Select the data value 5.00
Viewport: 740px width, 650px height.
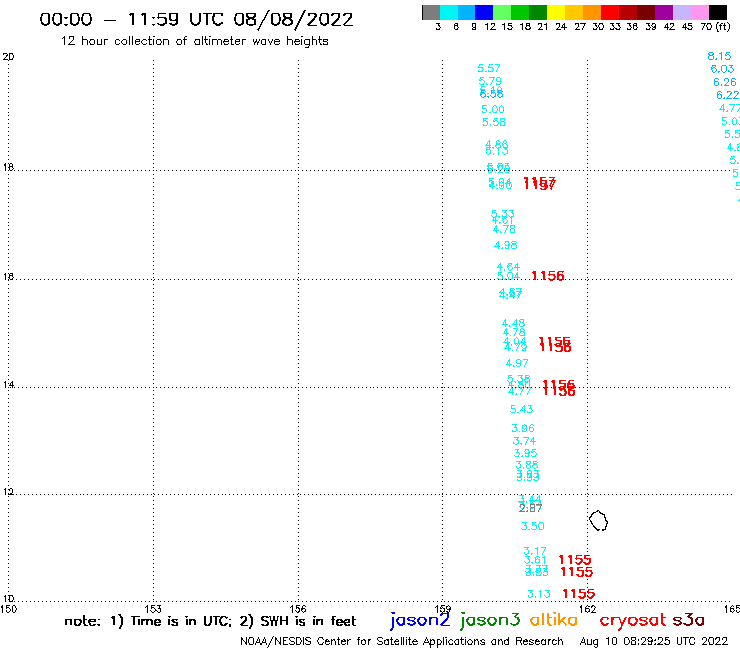click(x=493, y=110)
